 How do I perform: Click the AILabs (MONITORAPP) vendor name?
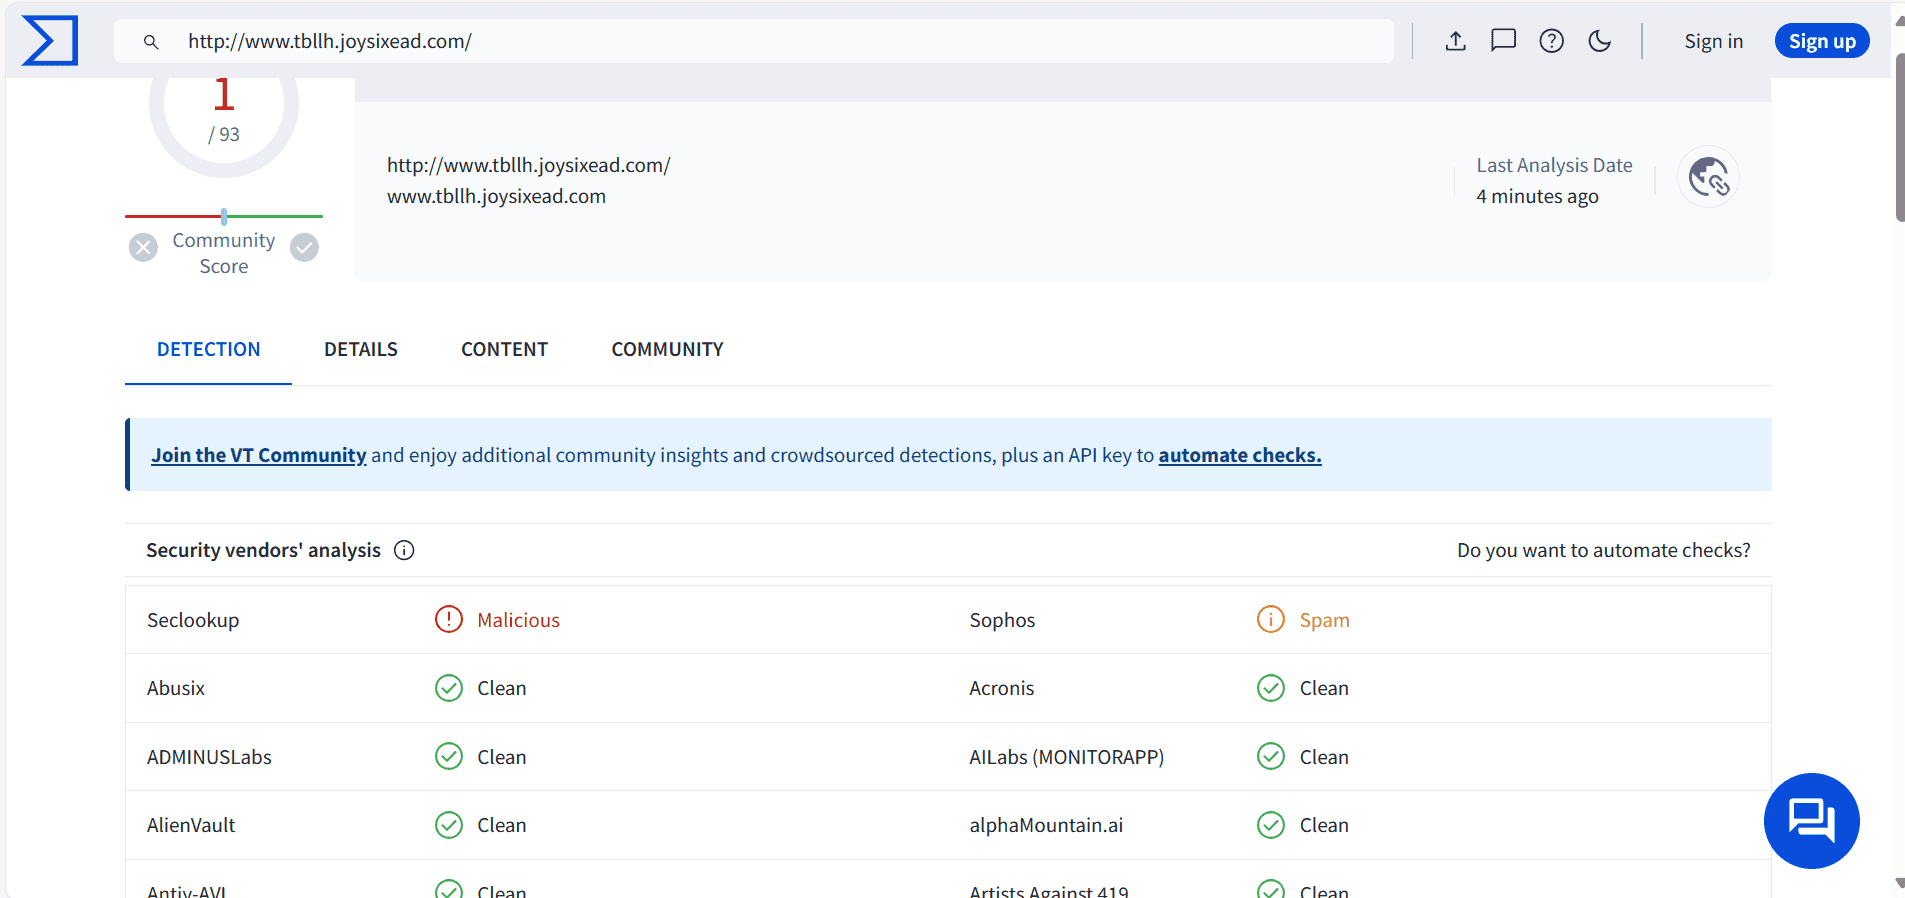click(x=1066, y=757)
